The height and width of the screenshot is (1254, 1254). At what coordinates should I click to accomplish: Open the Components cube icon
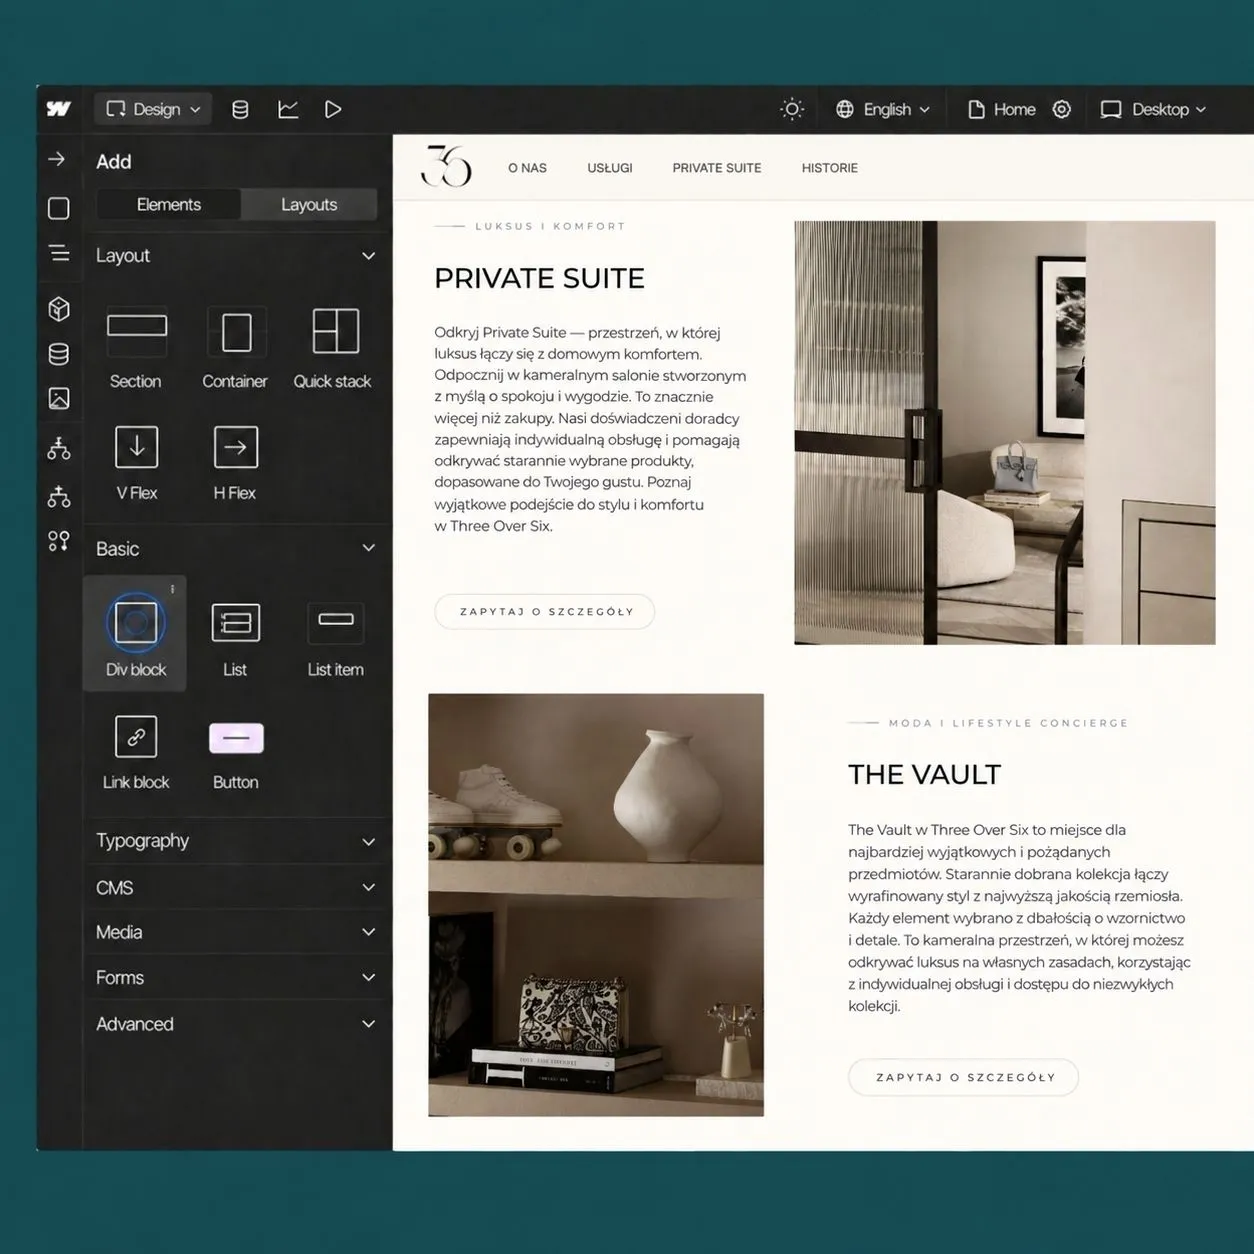[x=59, y=309]
